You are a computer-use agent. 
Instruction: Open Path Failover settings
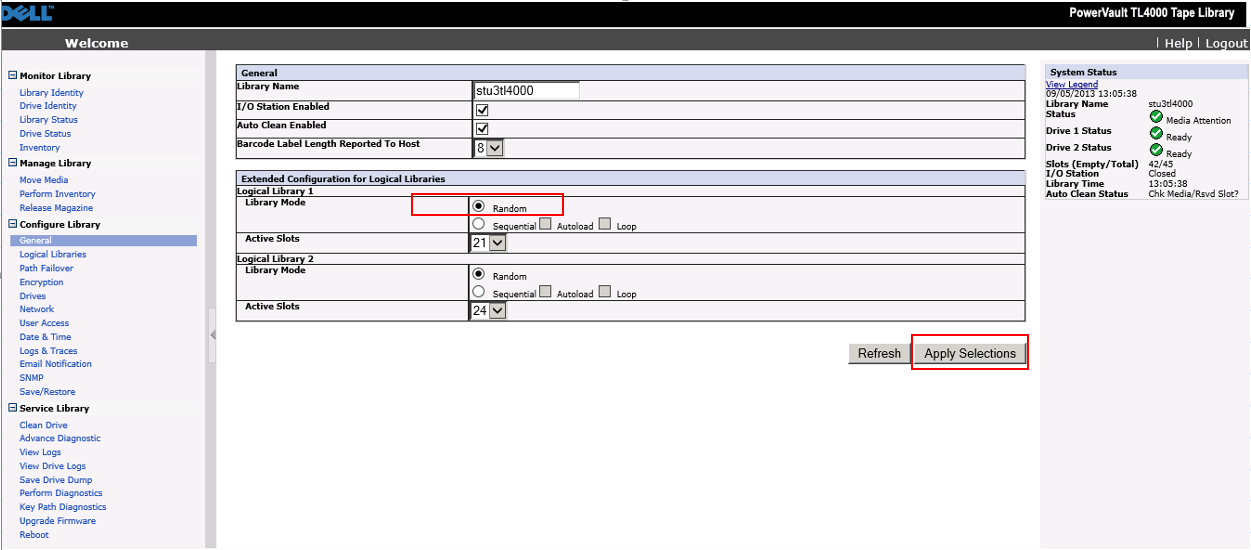pyautogui.click(x=46, y=269)
